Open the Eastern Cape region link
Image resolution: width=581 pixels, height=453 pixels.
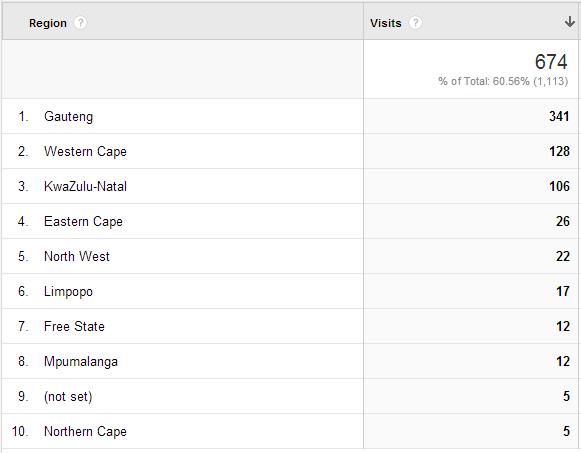point(83,221)
